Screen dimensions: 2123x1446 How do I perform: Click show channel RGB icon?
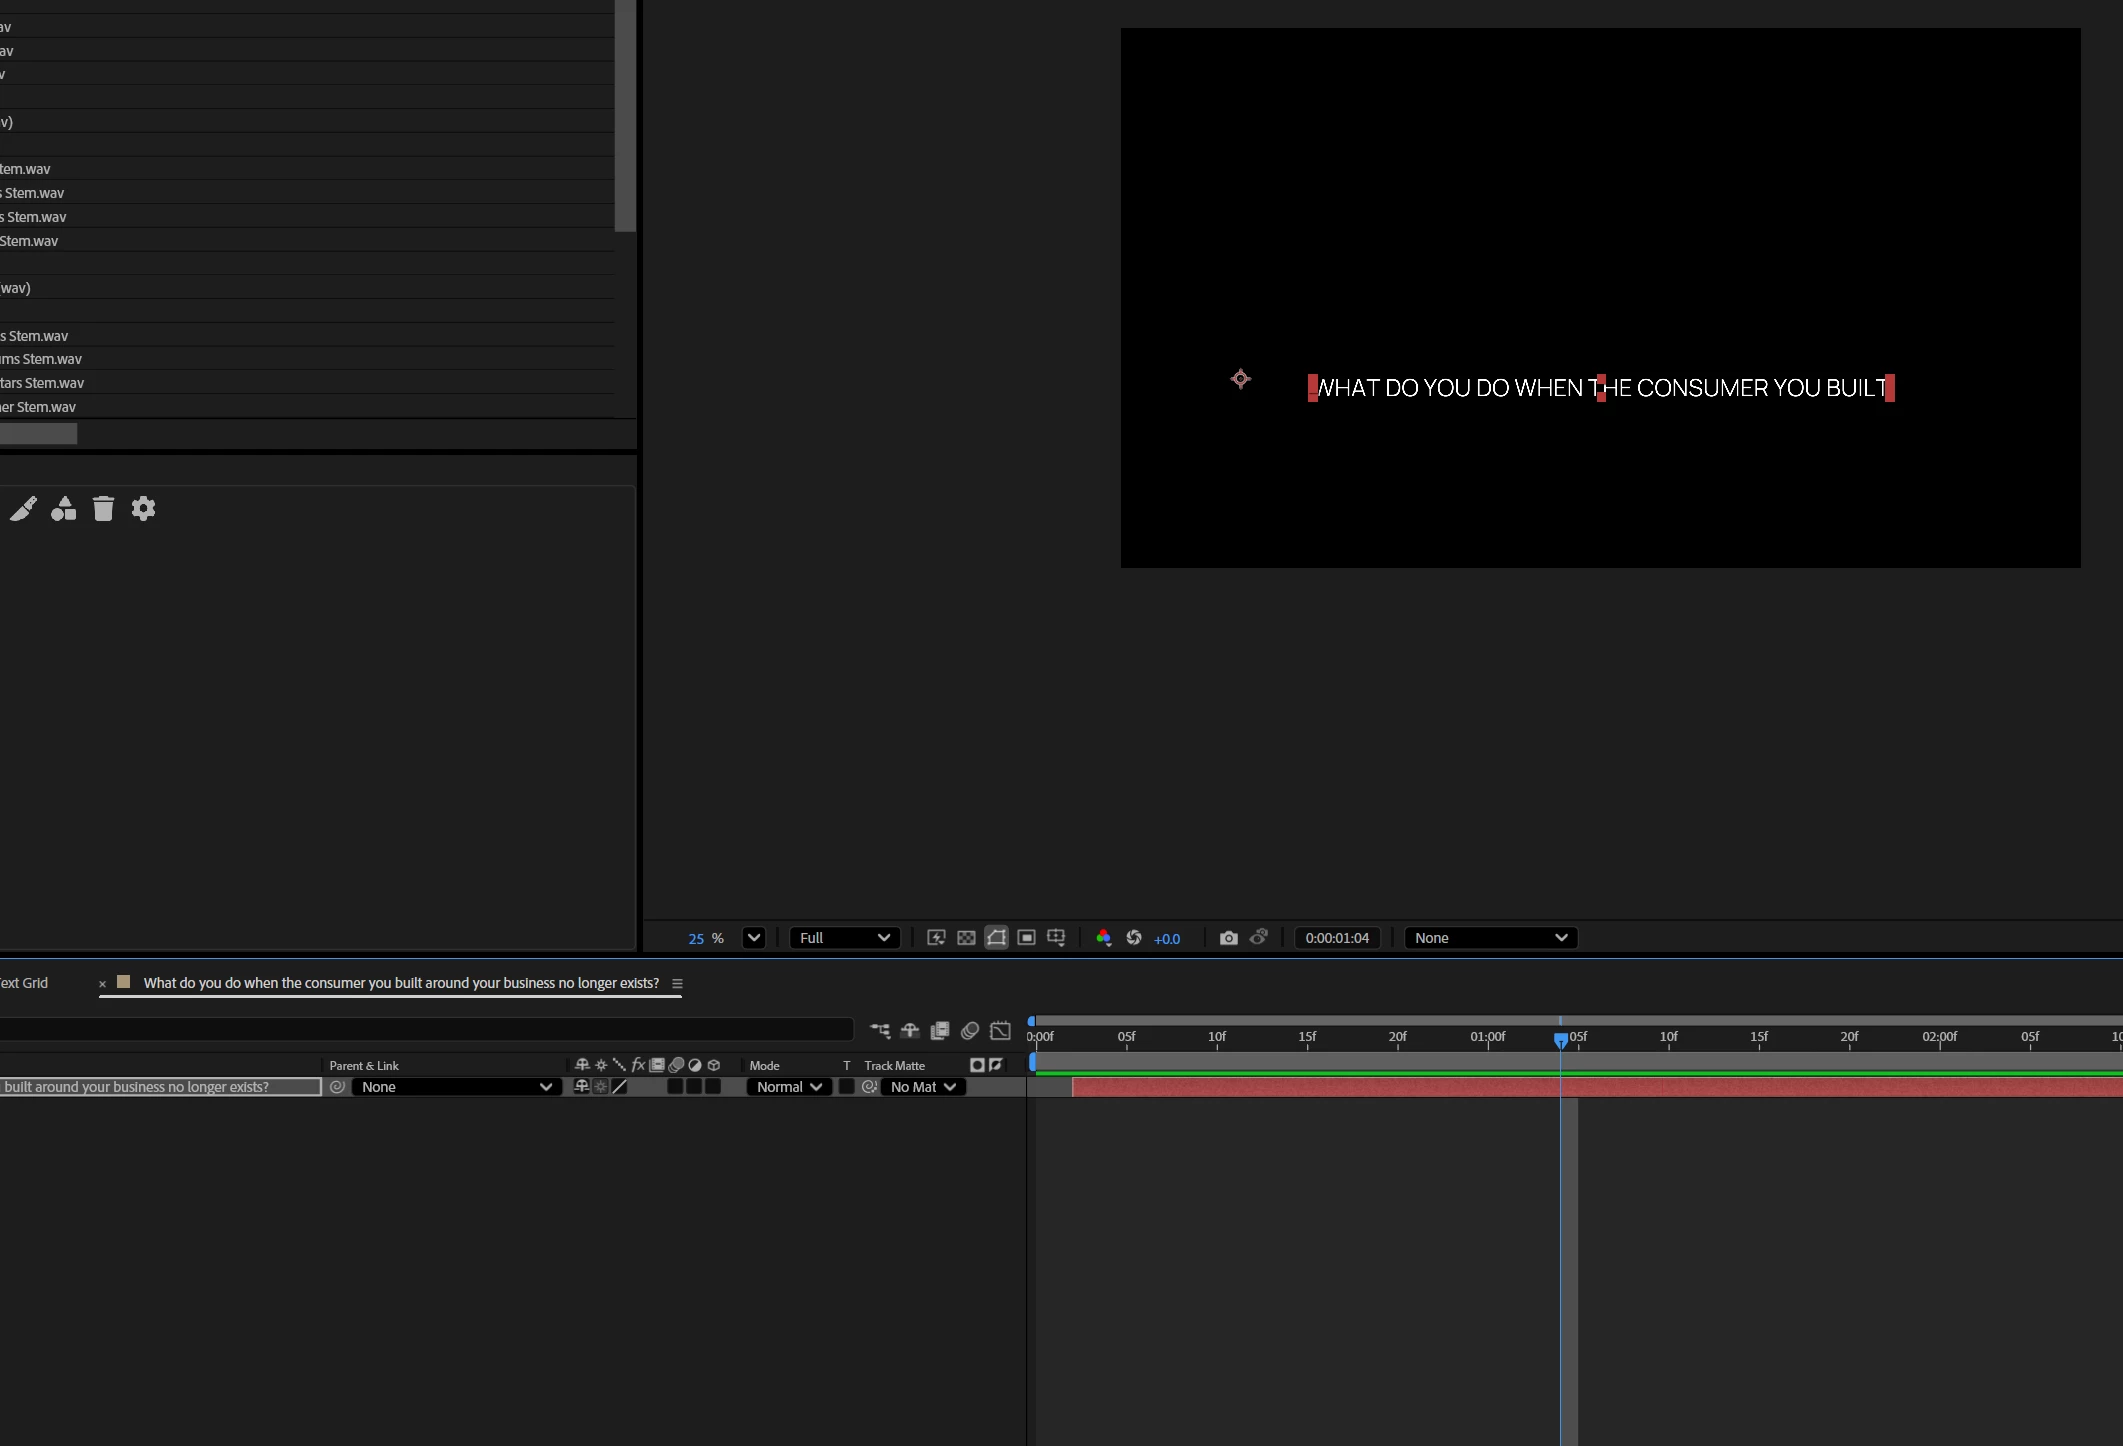click(x=1104, y=938)
